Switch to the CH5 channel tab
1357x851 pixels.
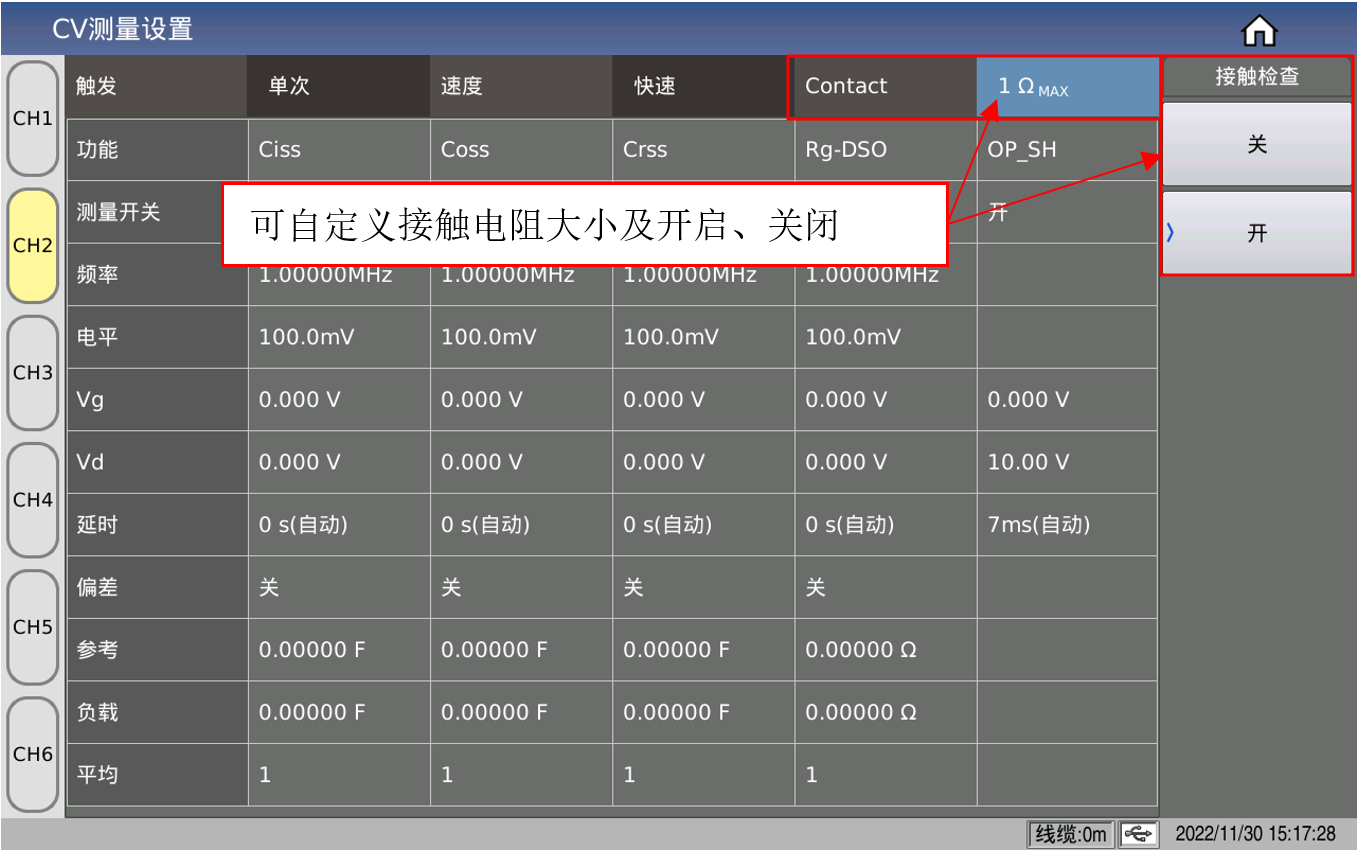click(33, 627)
